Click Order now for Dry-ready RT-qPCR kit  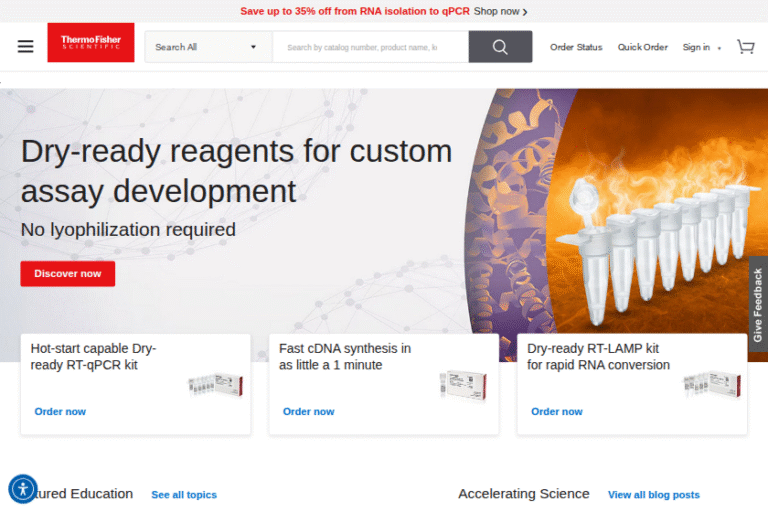click(x=60, y=411)
